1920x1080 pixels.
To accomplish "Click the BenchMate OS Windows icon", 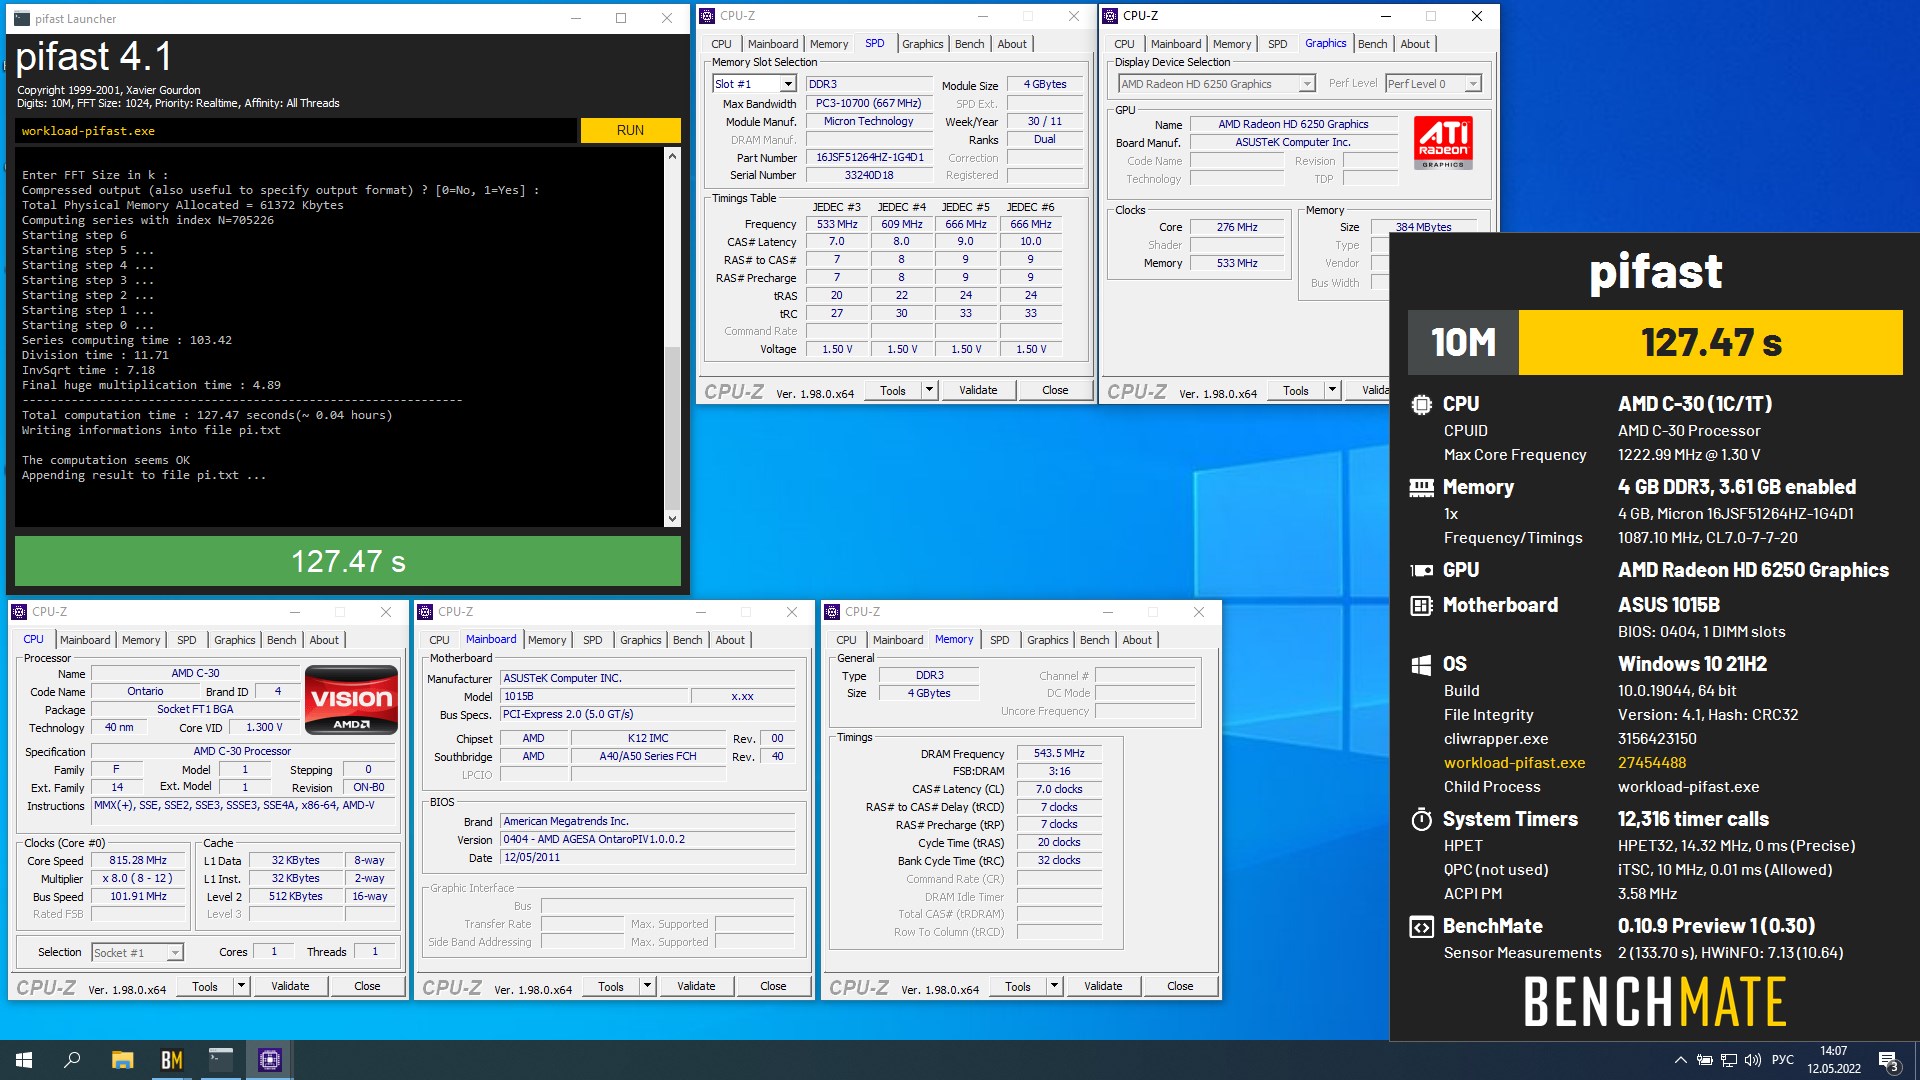I will (1421, 665).
